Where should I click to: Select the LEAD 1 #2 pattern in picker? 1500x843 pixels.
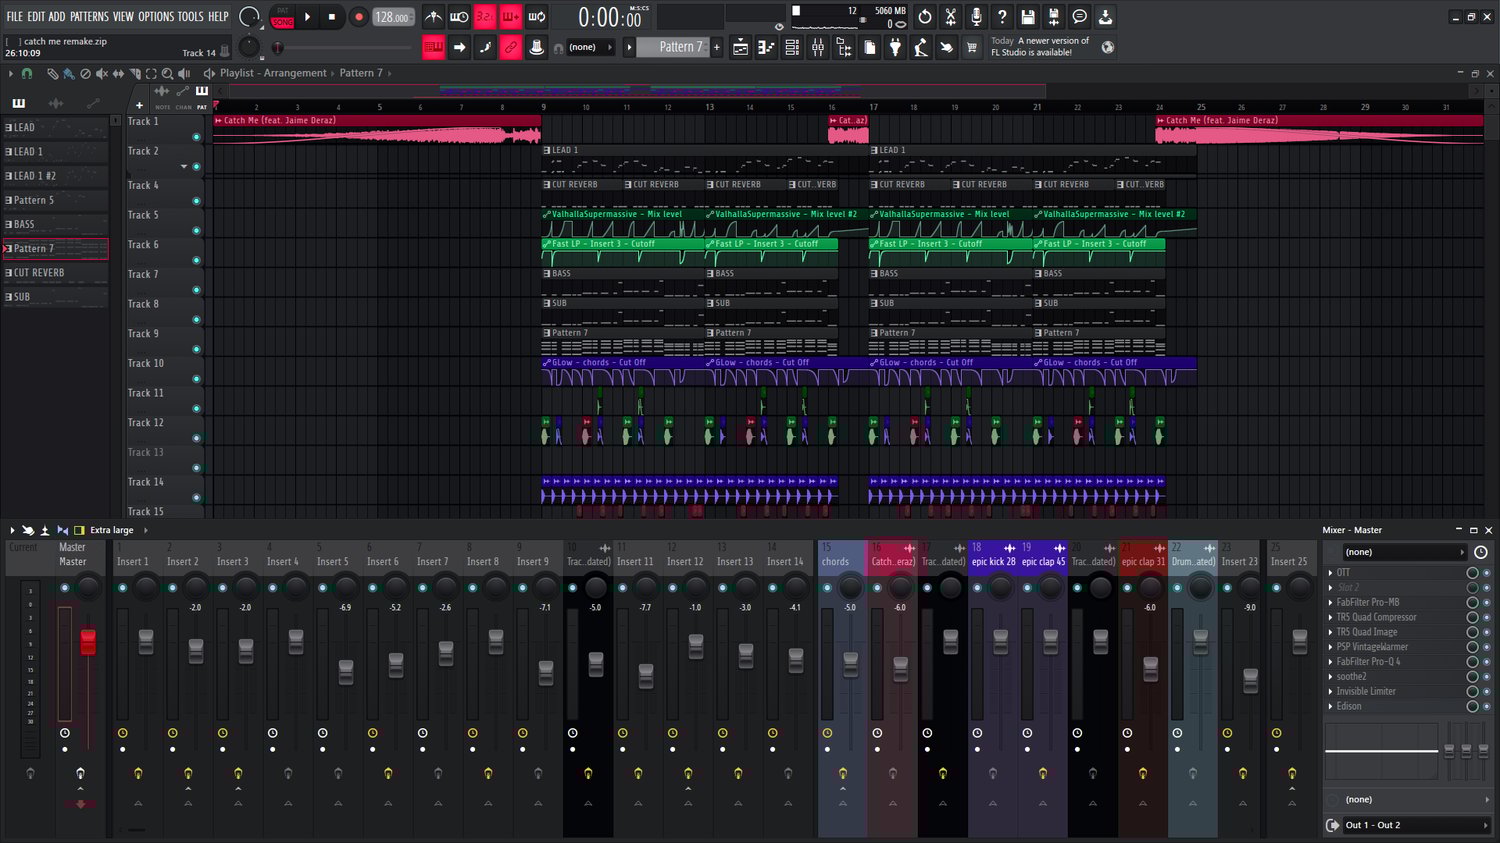56,176
